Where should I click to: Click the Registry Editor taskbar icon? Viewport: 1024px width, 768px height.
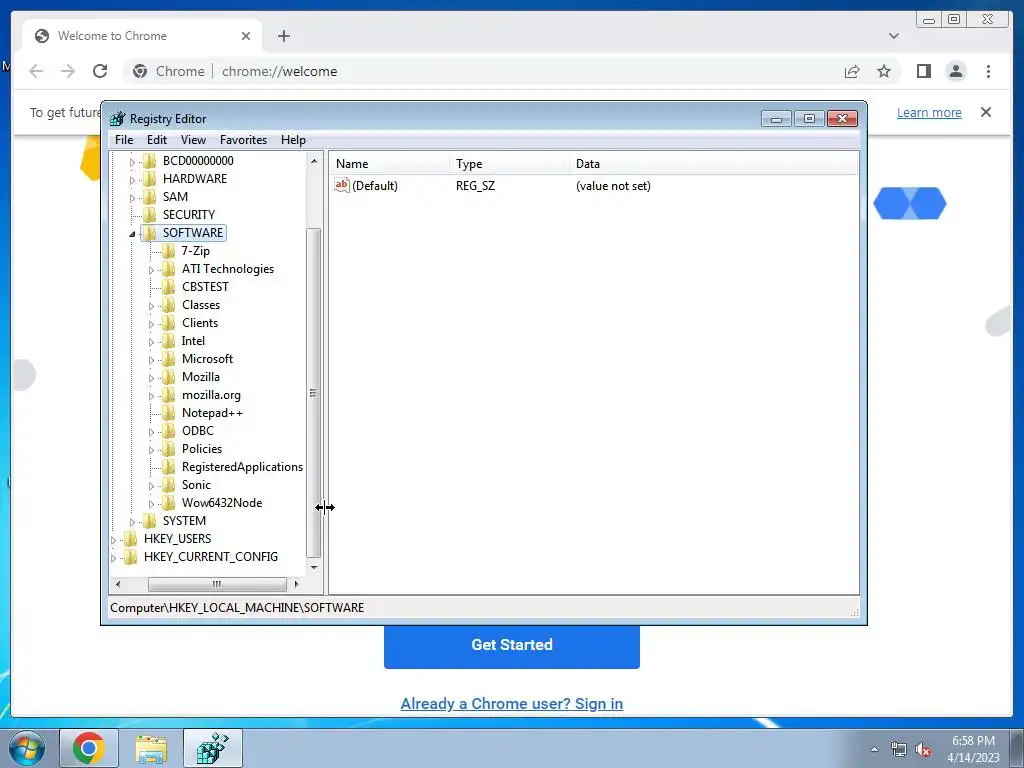pyautogui.click(x=213, y=748)
